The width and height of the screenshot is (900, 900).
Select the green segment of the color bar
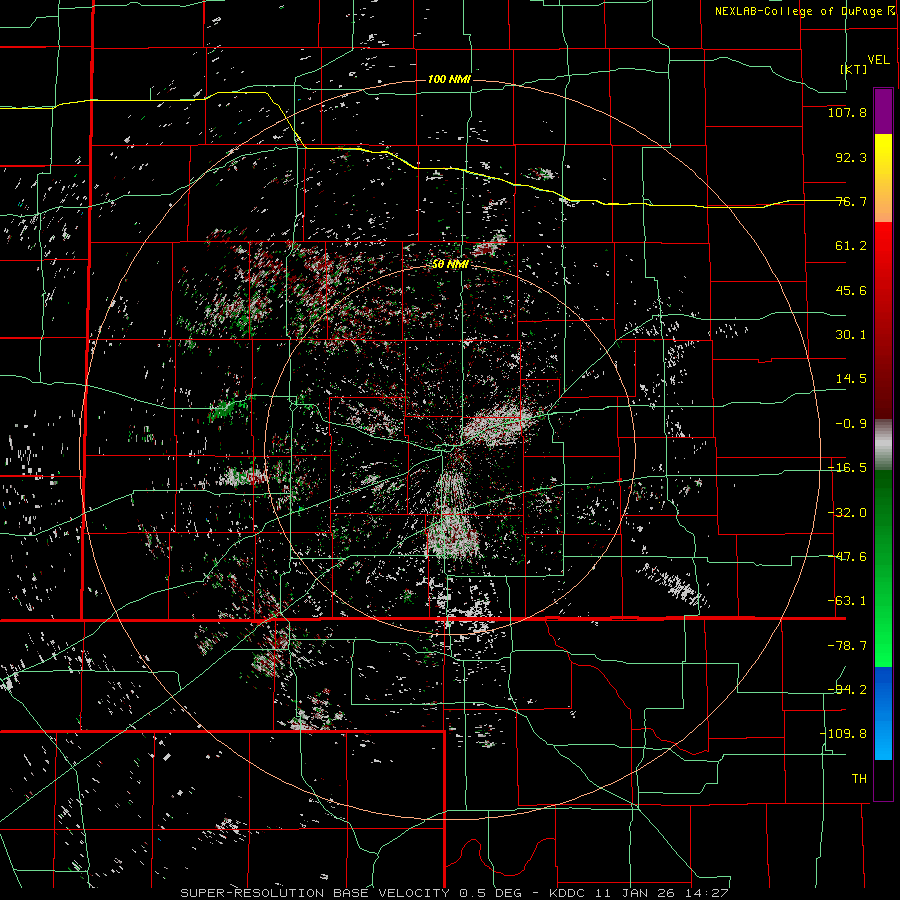click(883, 569)
